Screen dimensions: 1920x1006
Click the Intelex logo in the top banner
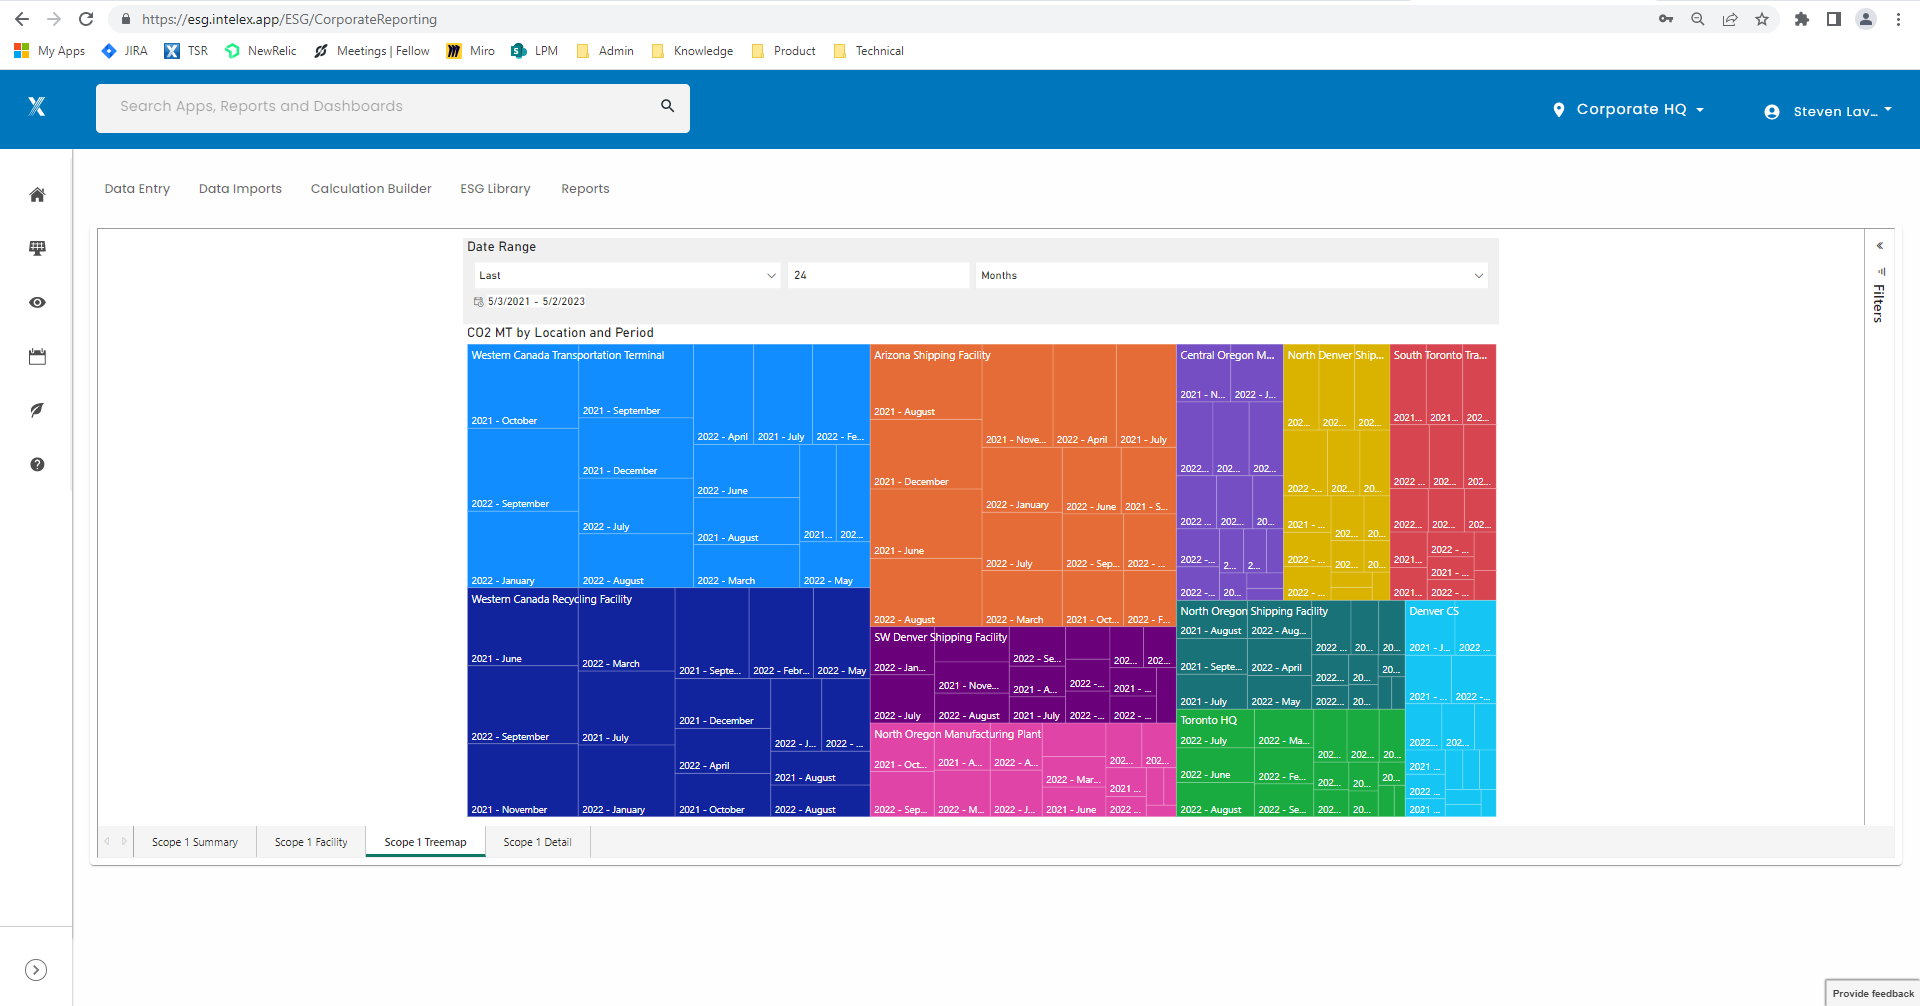click(37, 107)
